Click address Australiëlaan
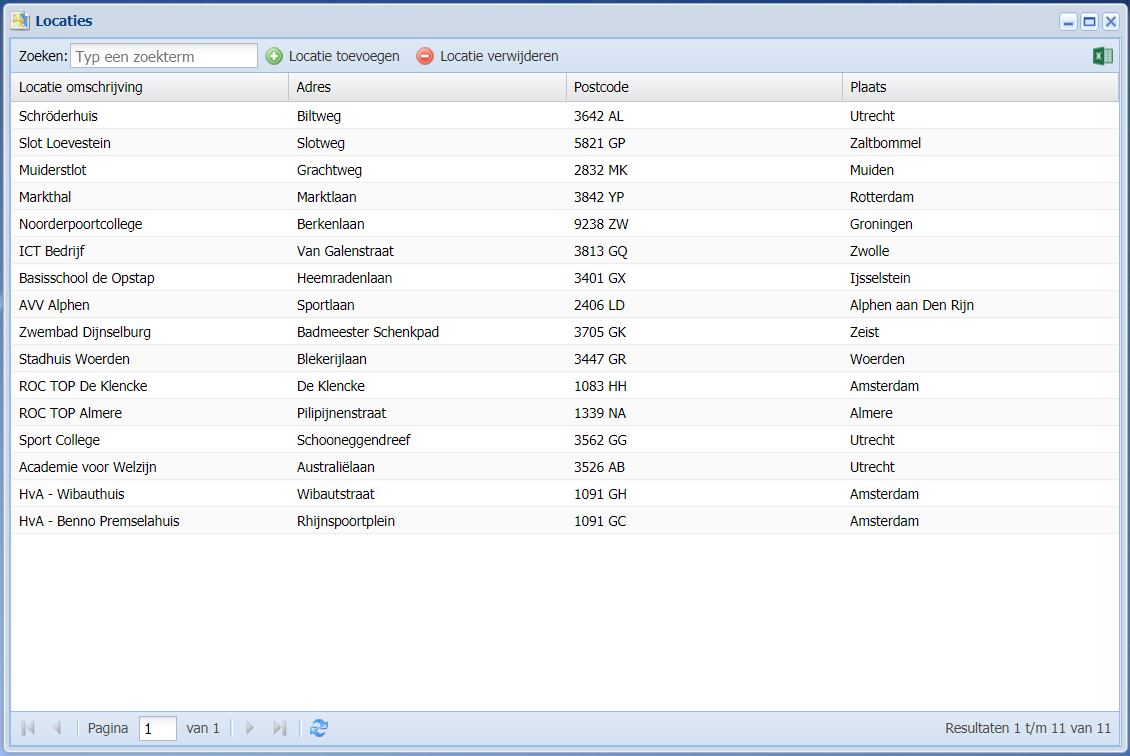The height and width of the screenshot is (756, 1130). coord(336,467)
